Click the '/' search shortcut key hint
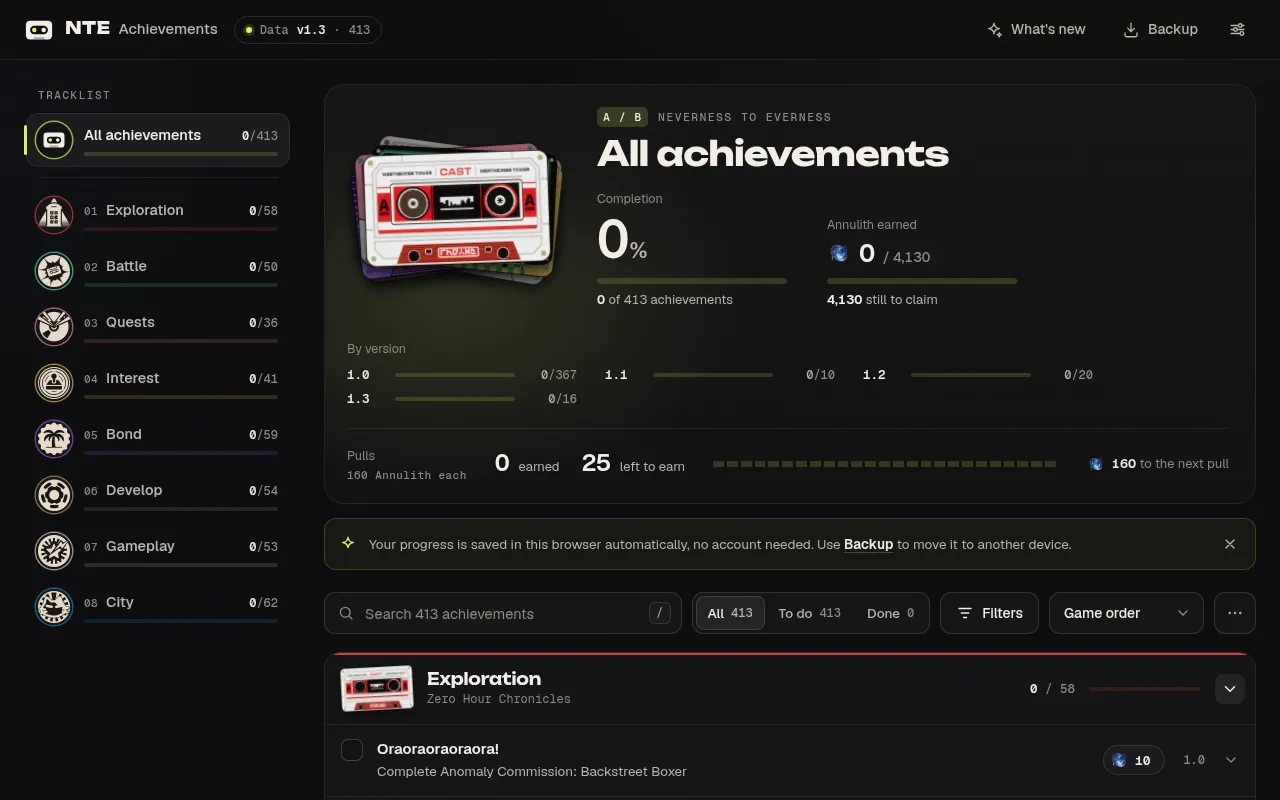 point(660,613)
